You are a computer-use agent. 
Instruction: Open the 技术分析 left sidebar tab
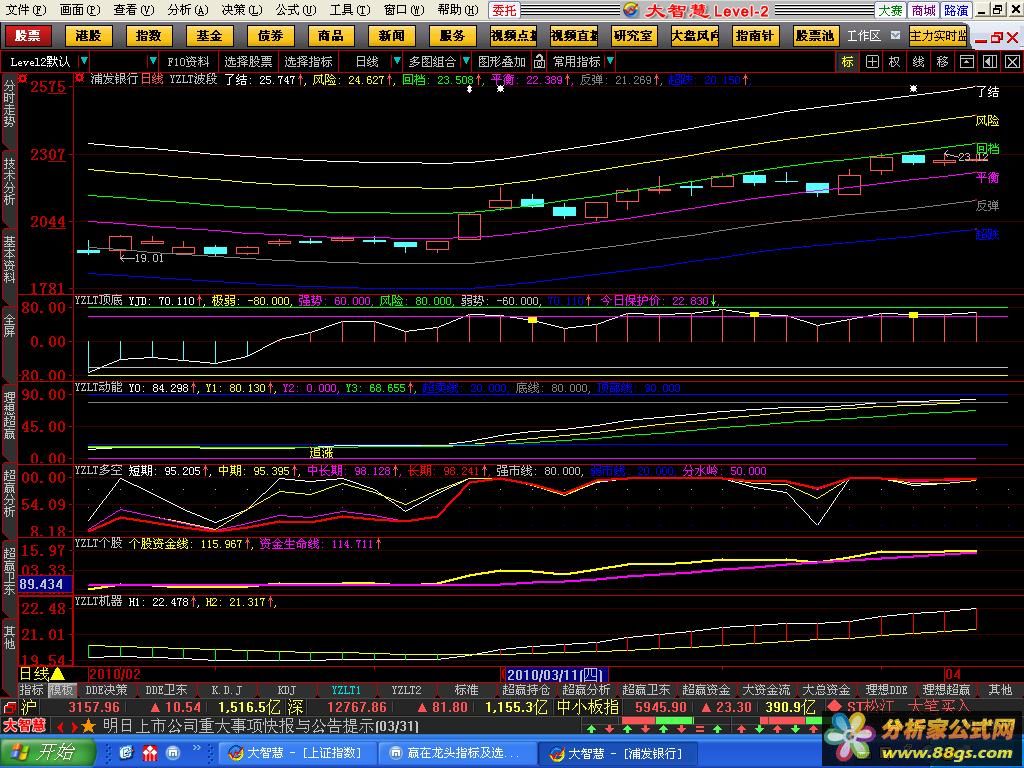point(8,181)
